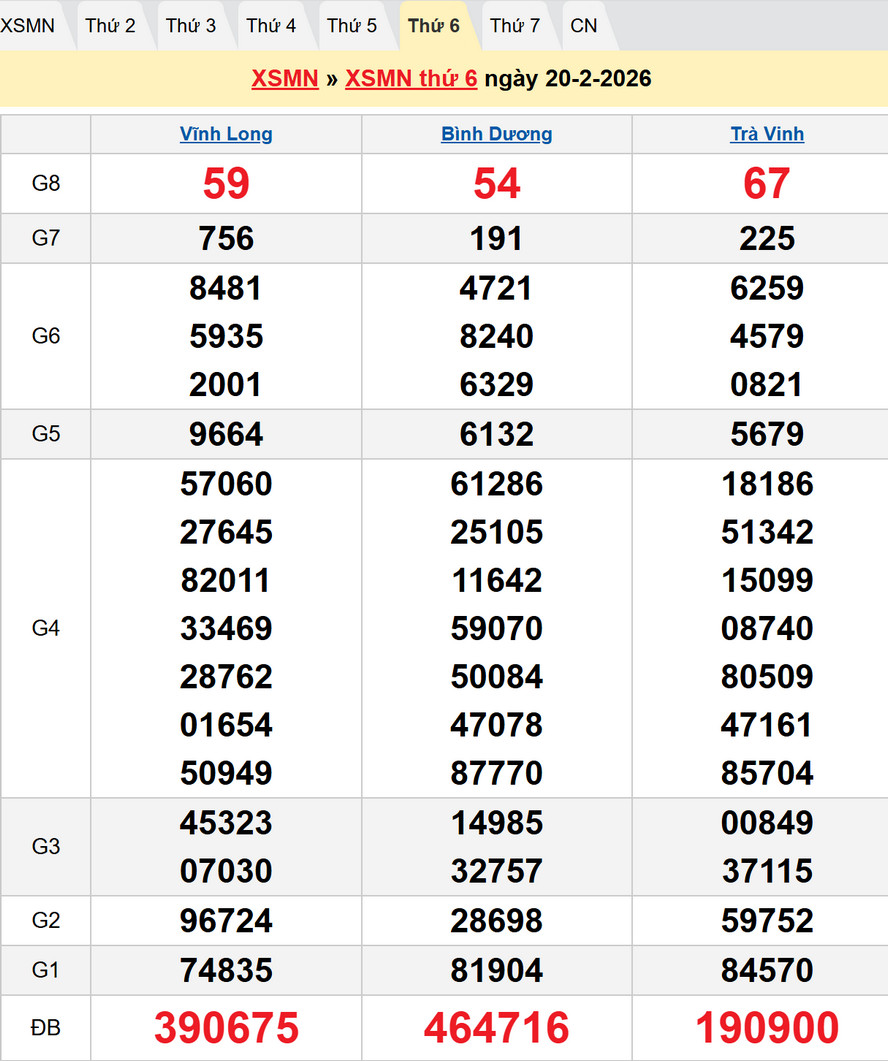Click the active Thứ 6 tab
The image size is (888, 1061).
point(434,25)
